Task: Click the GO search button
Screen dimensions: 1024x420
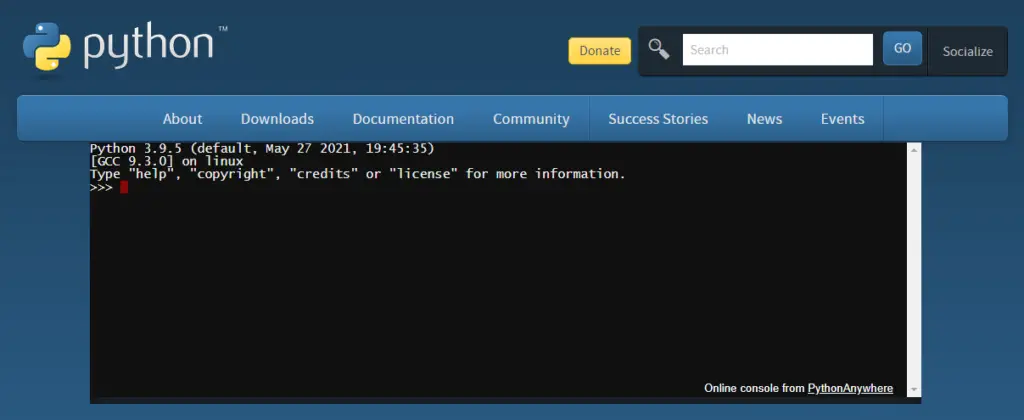Action: tap(903, 48)
